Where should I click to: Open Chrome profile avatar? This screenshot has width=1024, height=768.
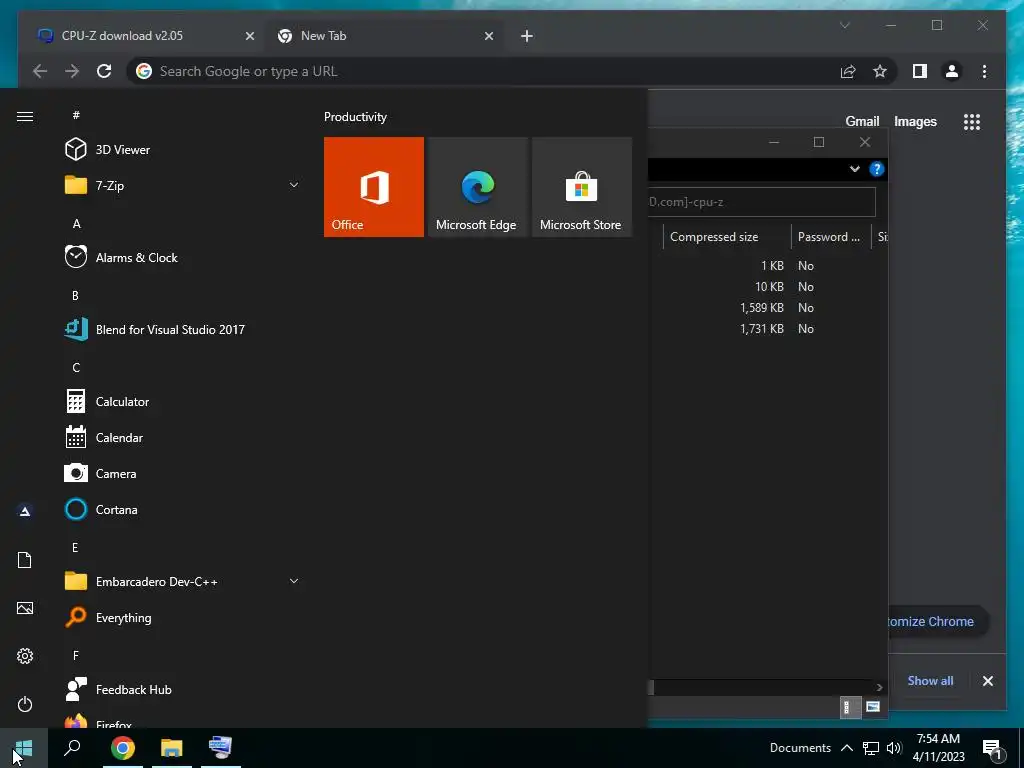(952, 71)
